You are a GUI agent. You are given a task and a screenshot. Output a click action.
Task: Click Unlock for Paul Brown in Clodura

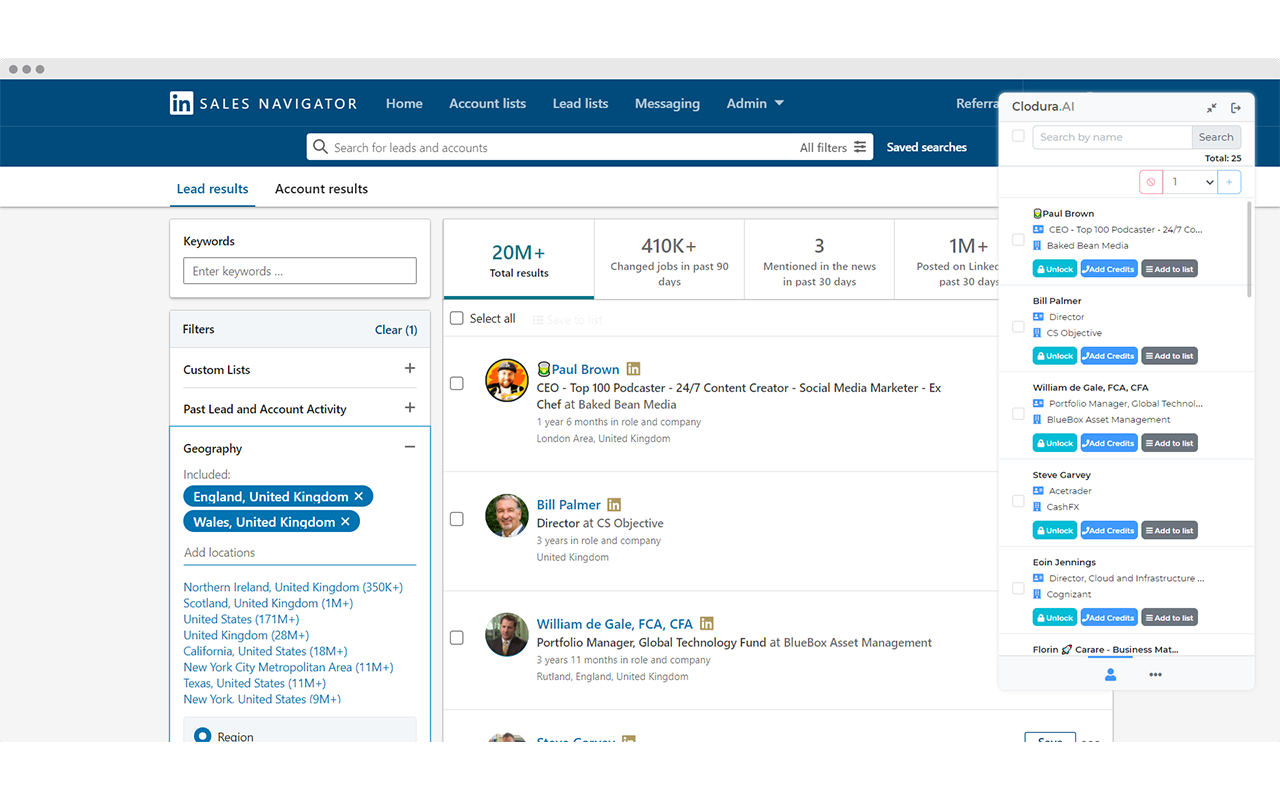point(1055,269)
